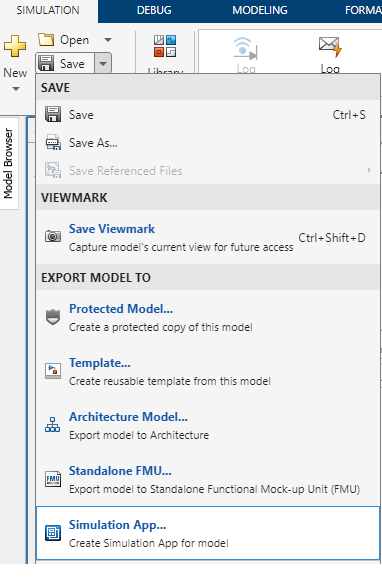Open the Model Browser side panel
The width and height of the screenshot is (382, 582).
(x=9, y=164)
